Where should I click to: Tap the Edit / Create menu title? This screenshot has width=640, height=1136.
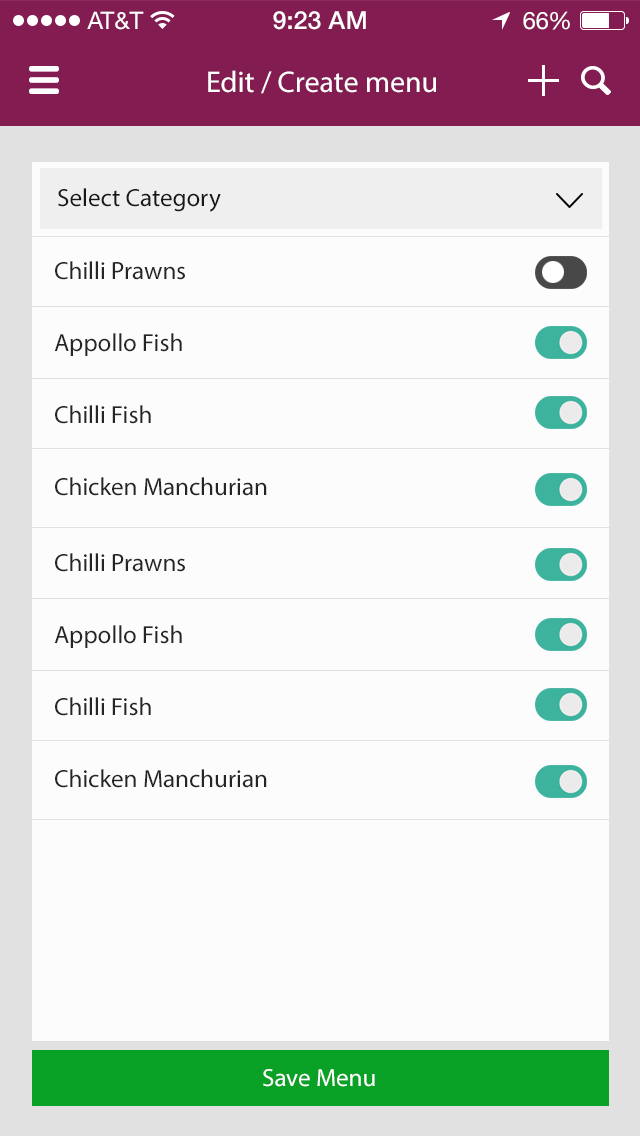(321, 82)
